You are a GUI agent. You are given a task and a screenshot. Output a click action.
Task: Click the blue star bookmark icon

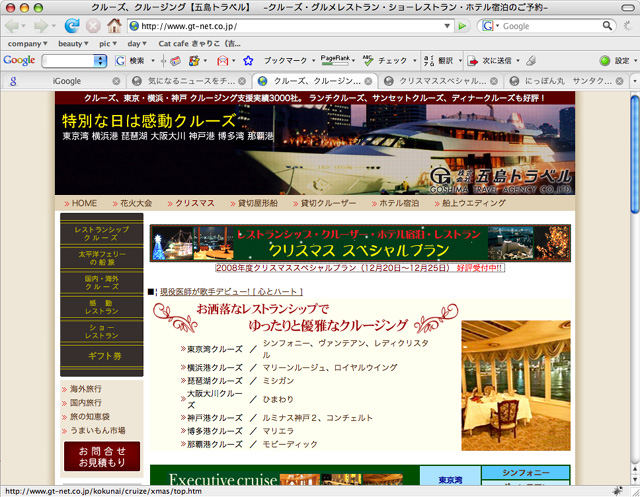248,61
